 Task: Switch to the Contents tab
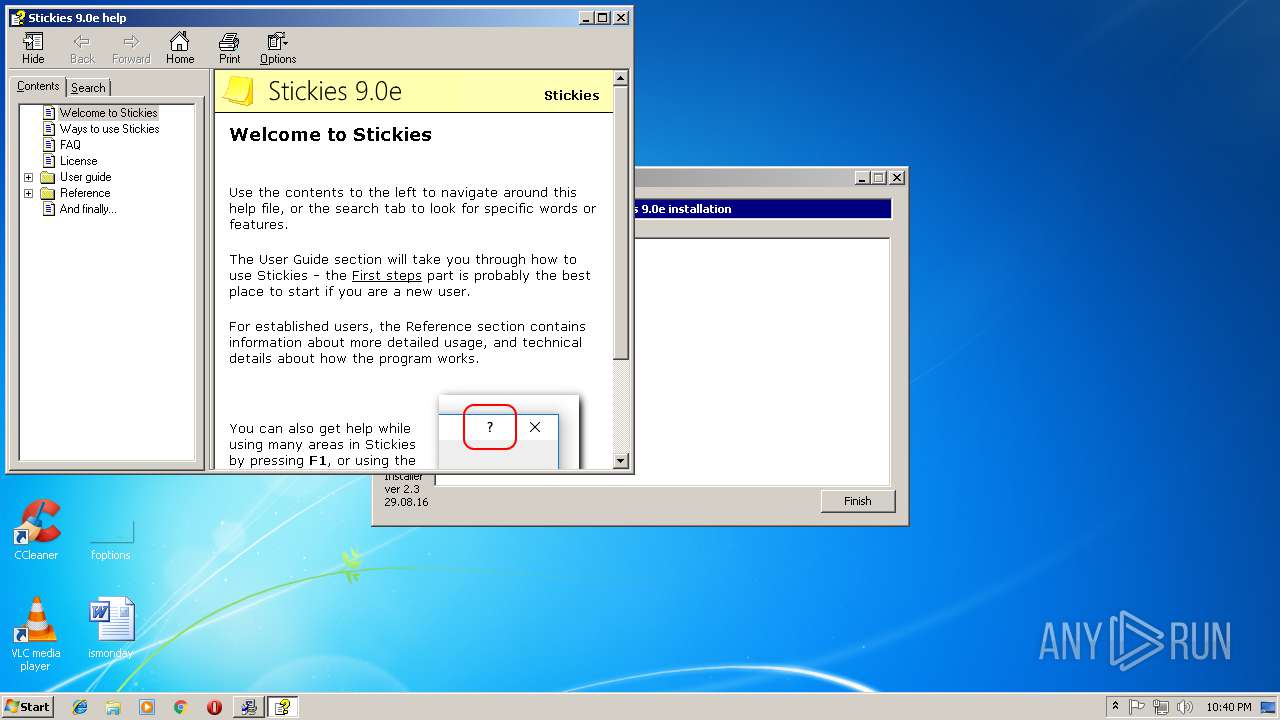38,86
